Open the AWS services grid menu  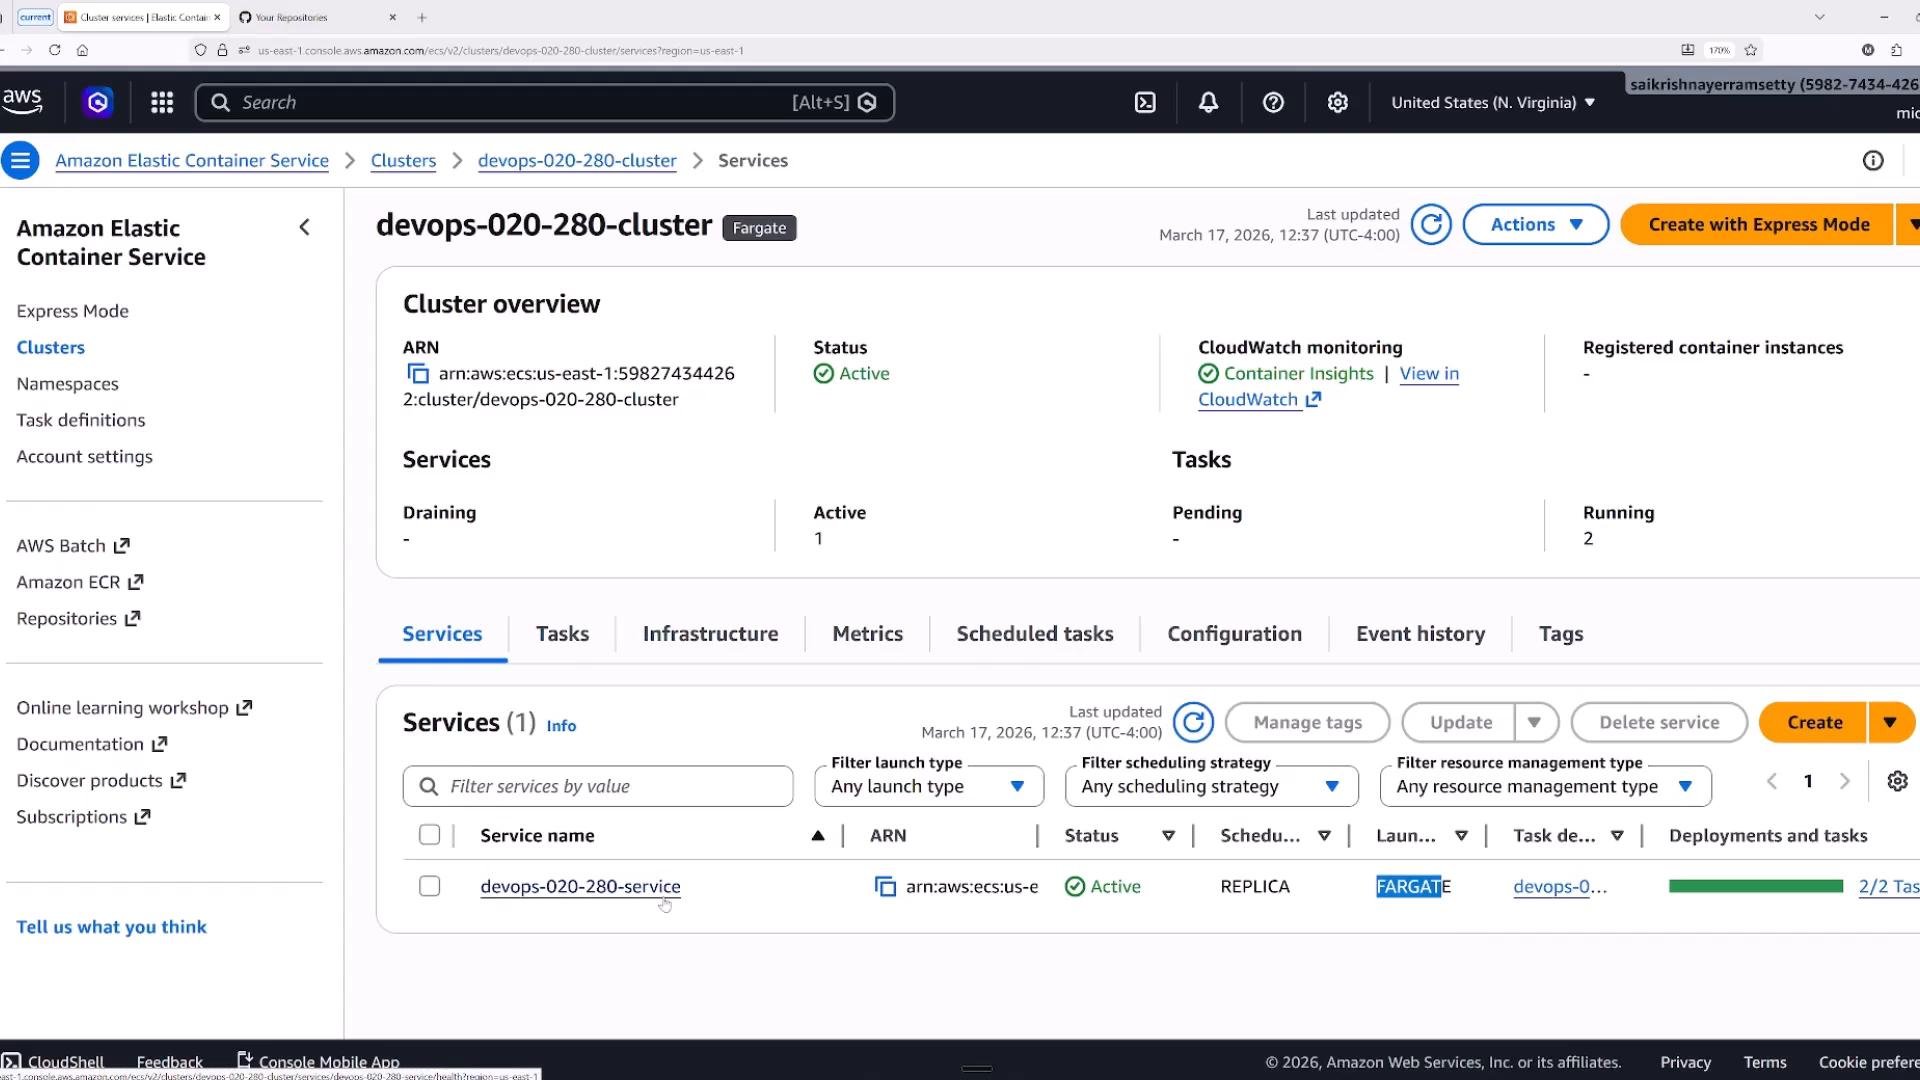pyautogui.click(x=162, y=102)
